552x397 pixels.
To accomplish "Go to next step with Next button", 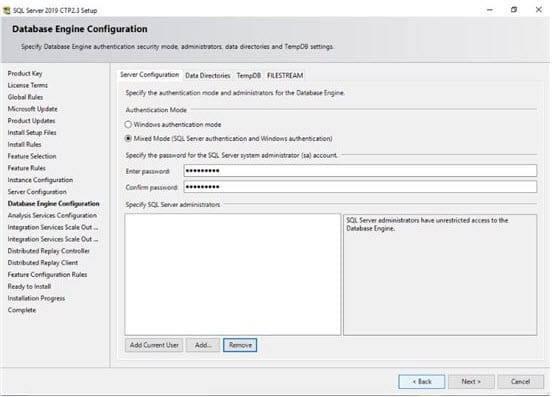I will click(471, 382).
